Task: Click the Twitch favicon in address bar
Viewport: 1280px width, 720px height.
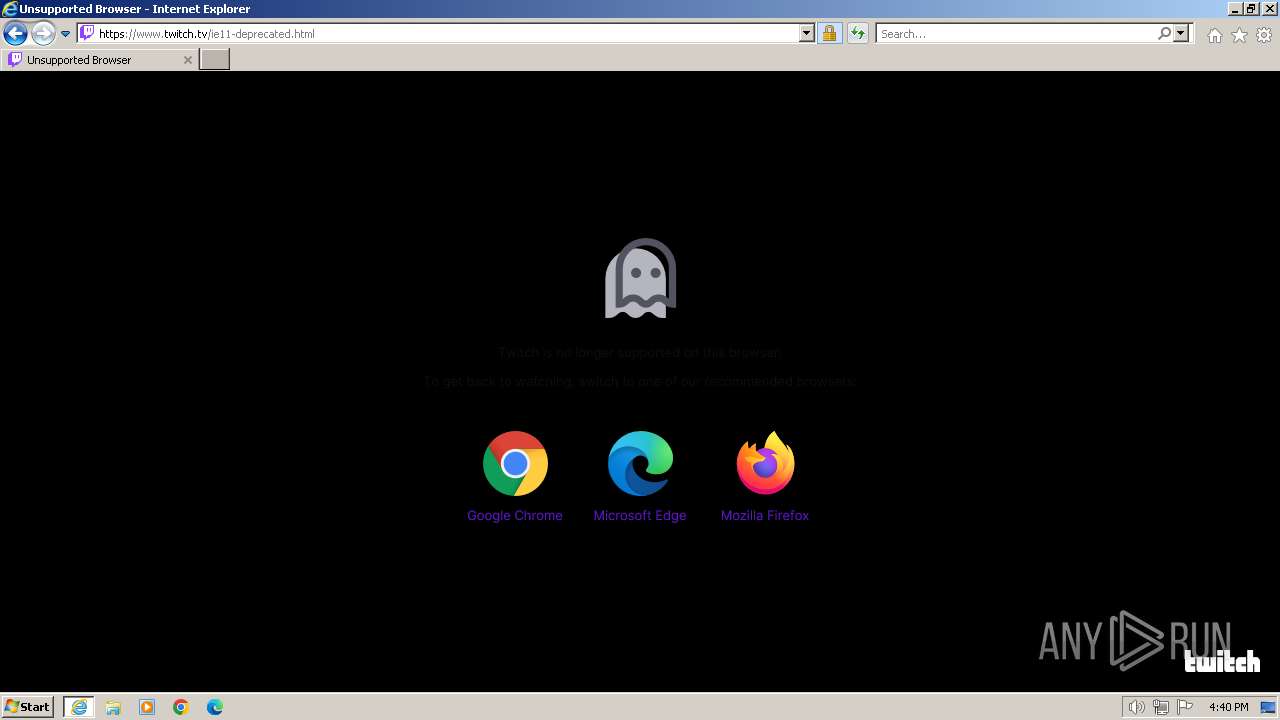Action: point(87,33)
